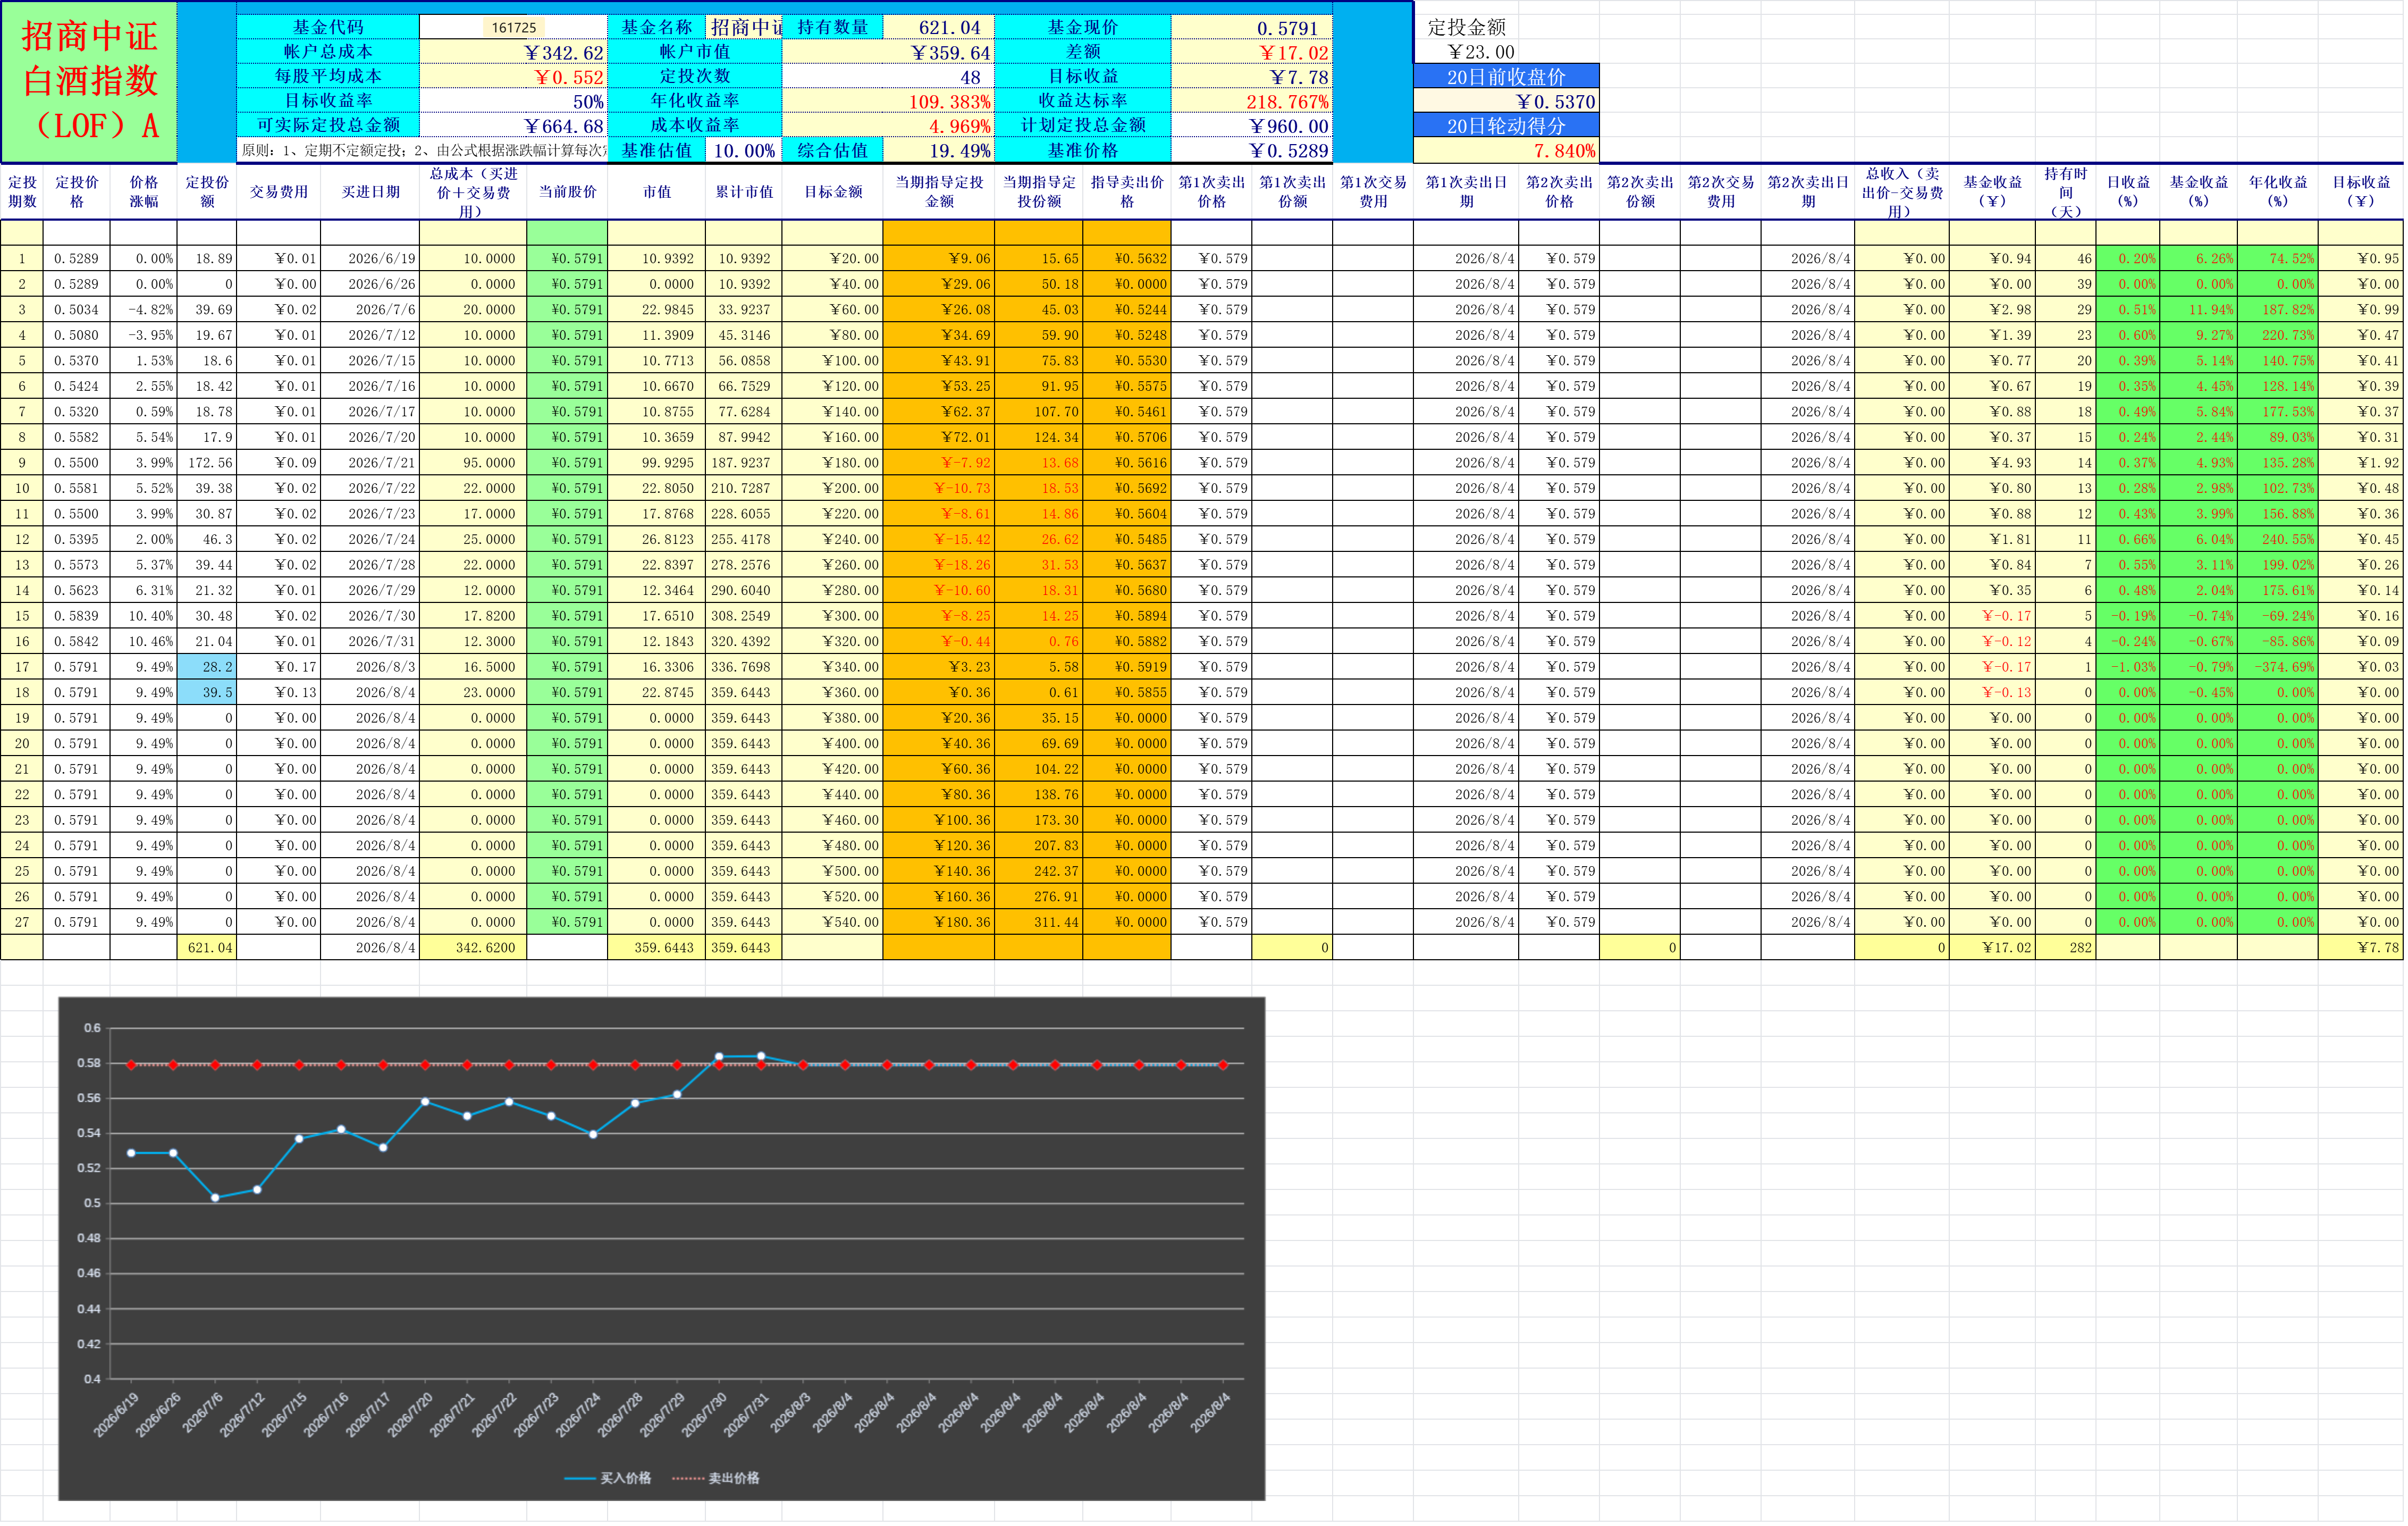Select the 原则 rules text cell

(x=422, y=150)
